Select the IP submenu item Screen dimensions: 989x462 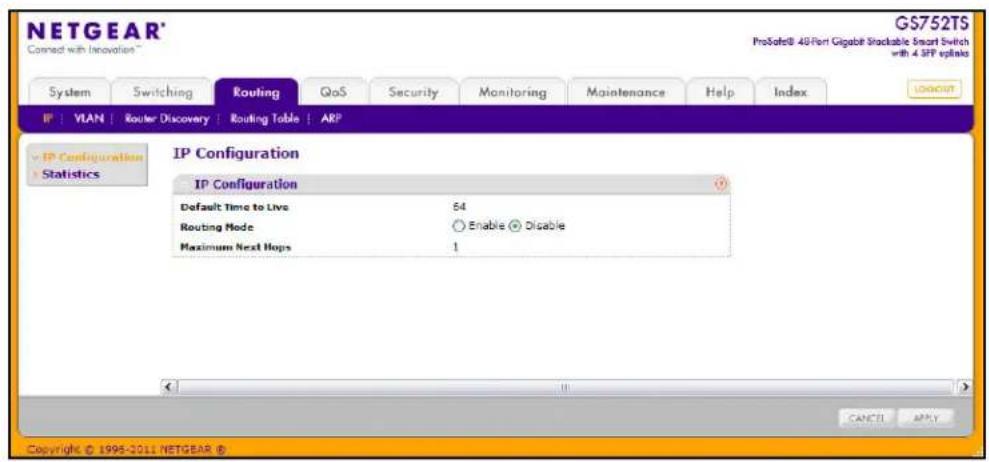(x=47, y=118)
